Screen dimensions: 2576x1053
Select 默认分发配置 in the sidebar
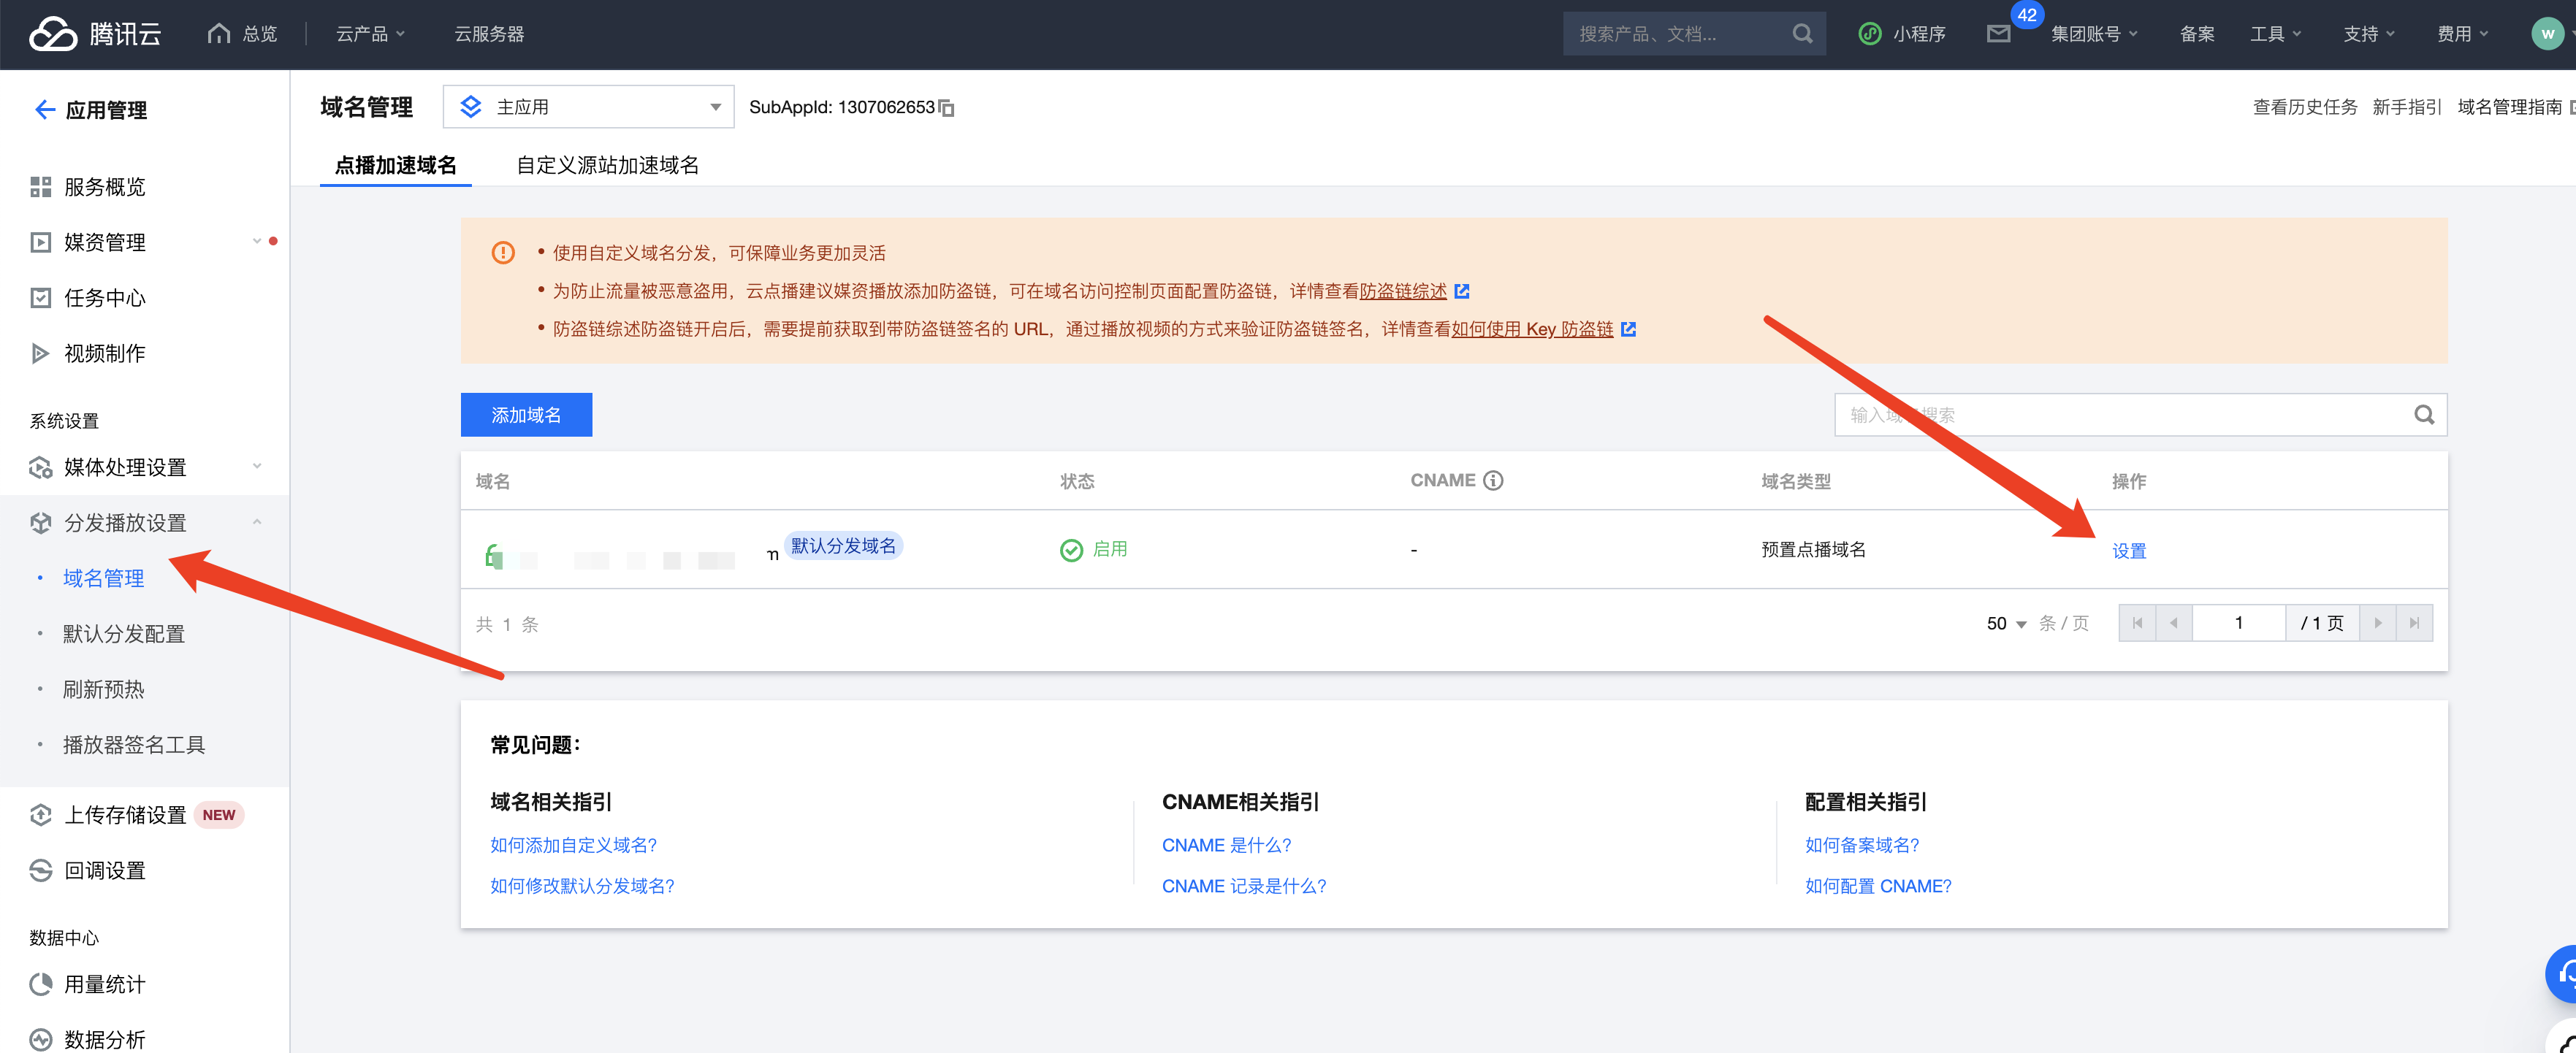tap(124, 634)
